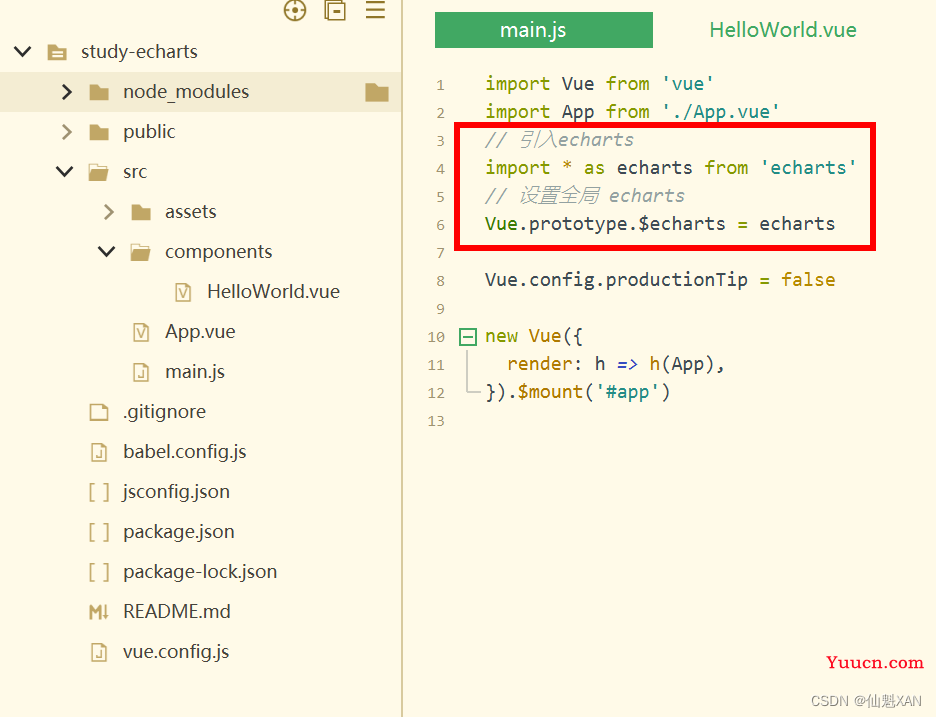Click the locate-file target icon
Viewport: 936px width, 717px height.
pos(295,10)
